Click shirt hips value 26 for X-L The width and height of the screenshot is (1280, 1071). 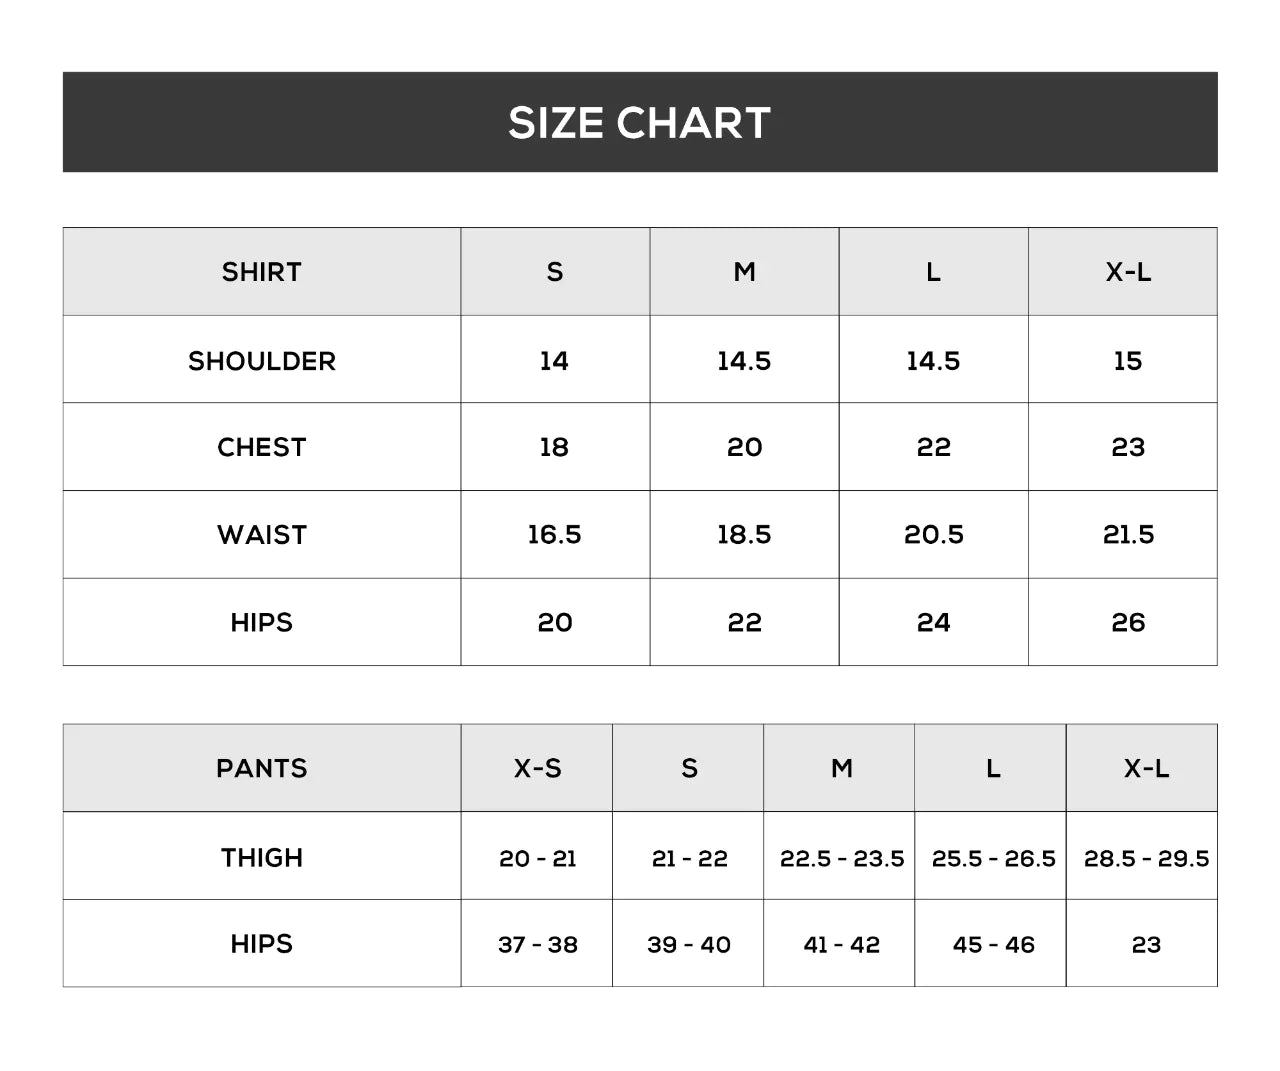[1127, 623]
